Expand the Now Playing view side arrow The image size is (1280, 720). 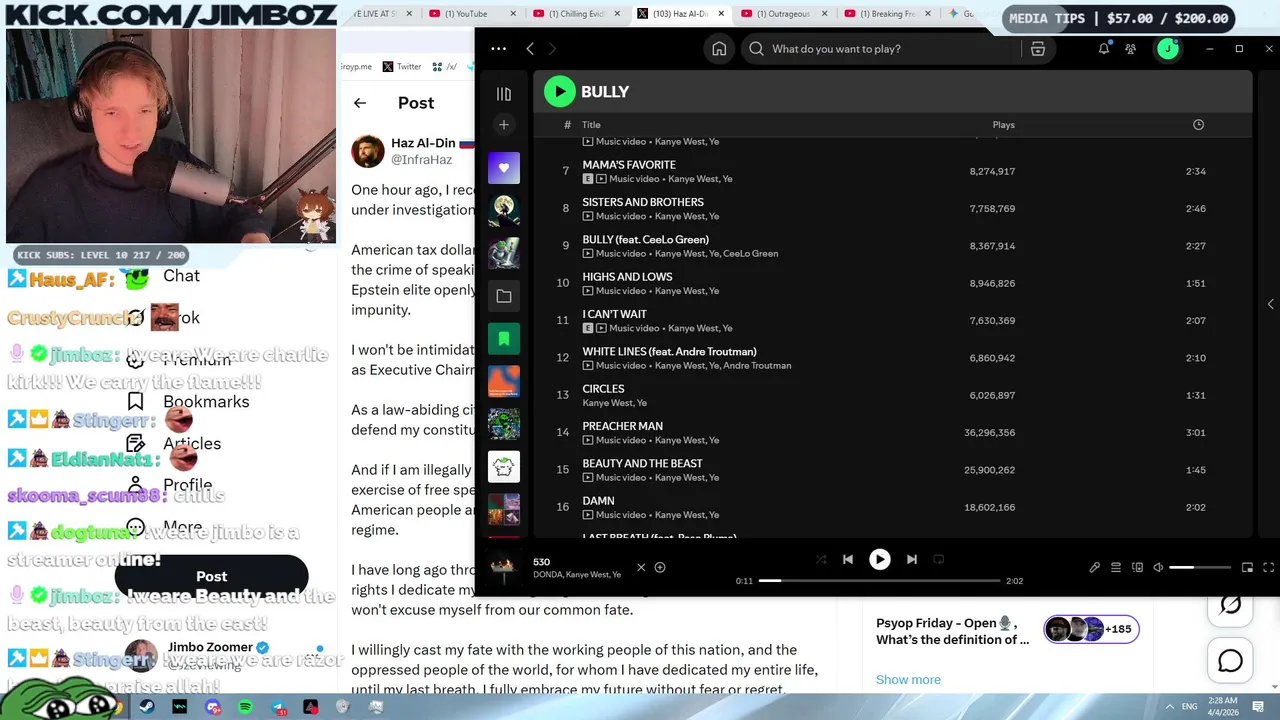point(1270,304)
